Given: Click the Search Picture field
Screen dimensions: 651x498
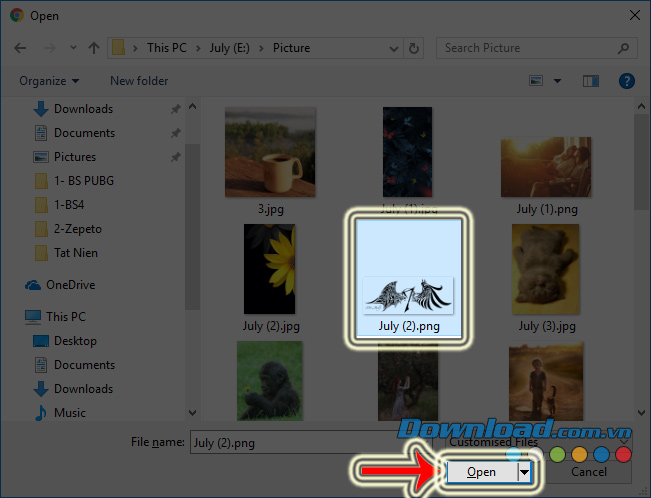Looking at the screenshot, I should click(x=536, y=48).
